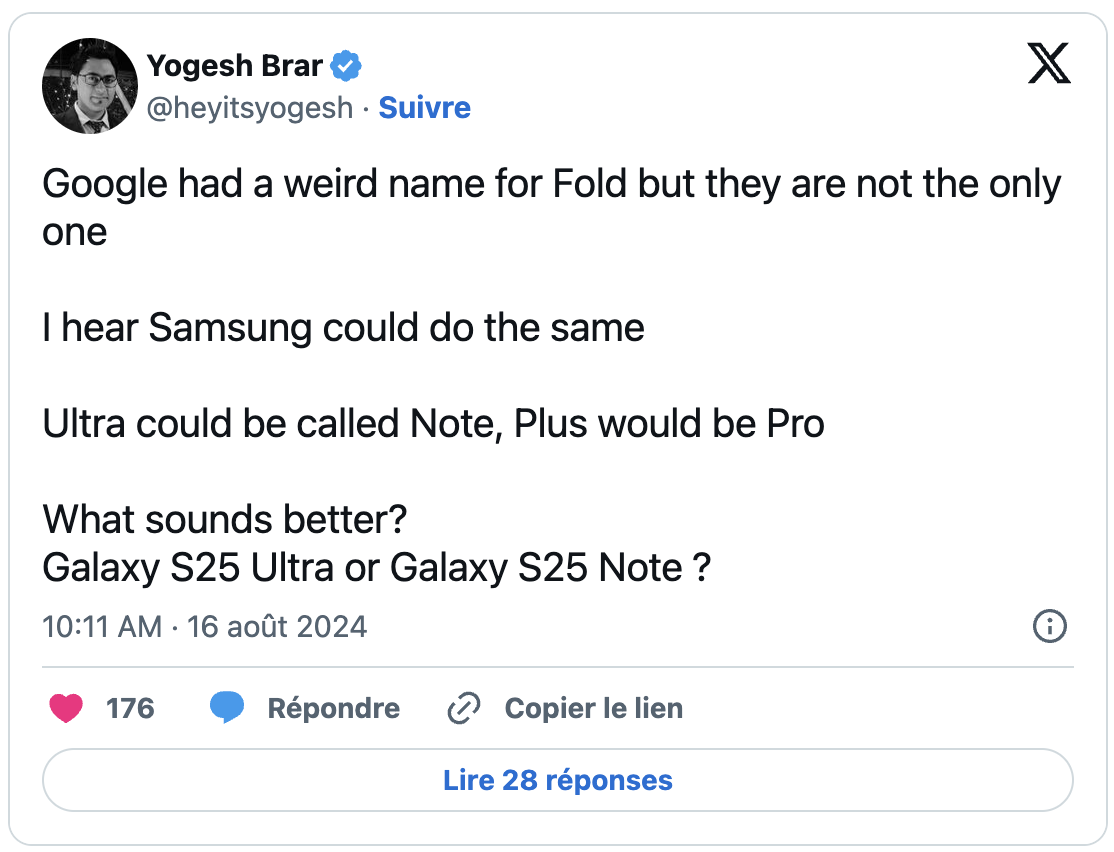This screenshot has width=1114, height=852.
Task: Open Lire 28 réponses button
Action: point(558,780)
